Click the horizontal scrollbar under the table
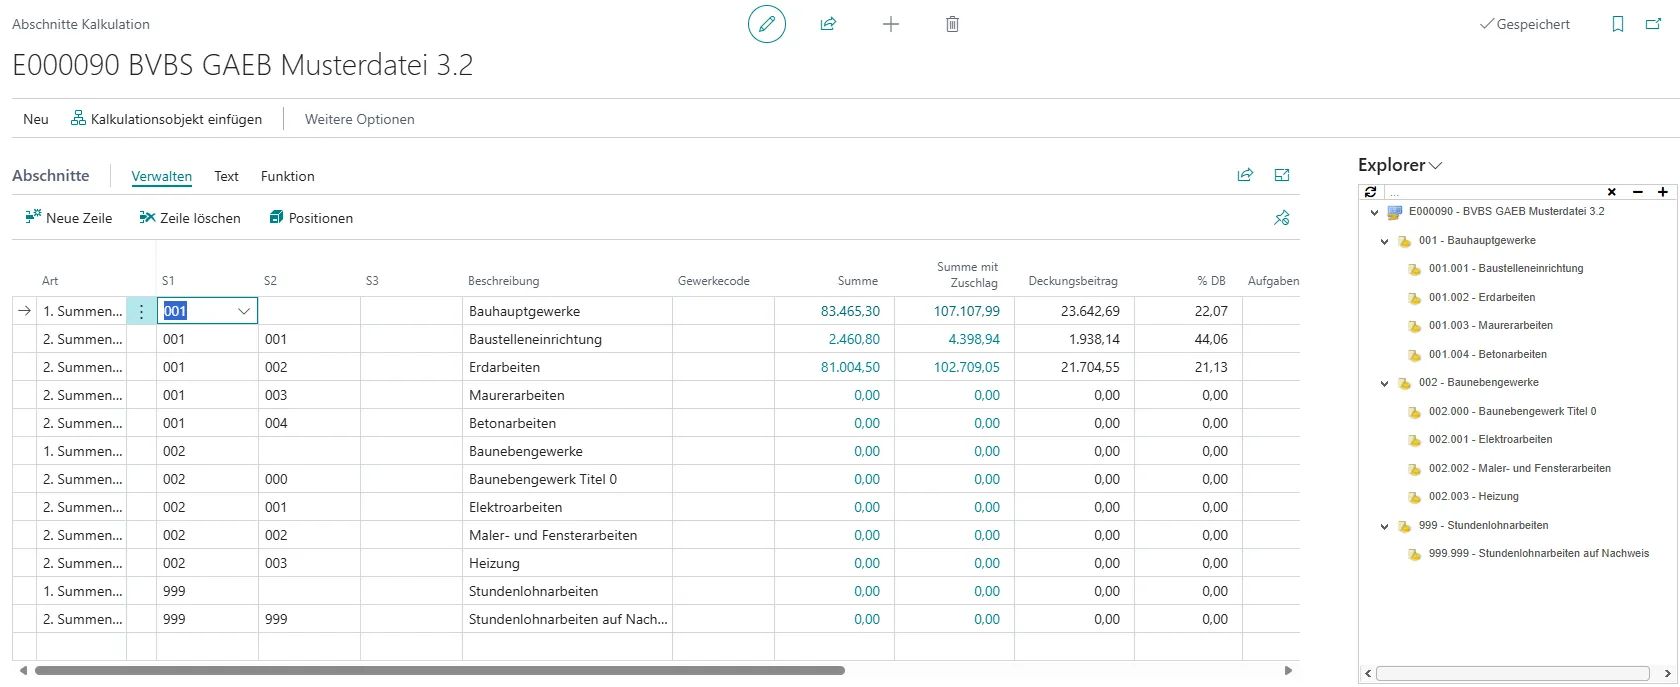1680x687 pixels. click(440, 671)
